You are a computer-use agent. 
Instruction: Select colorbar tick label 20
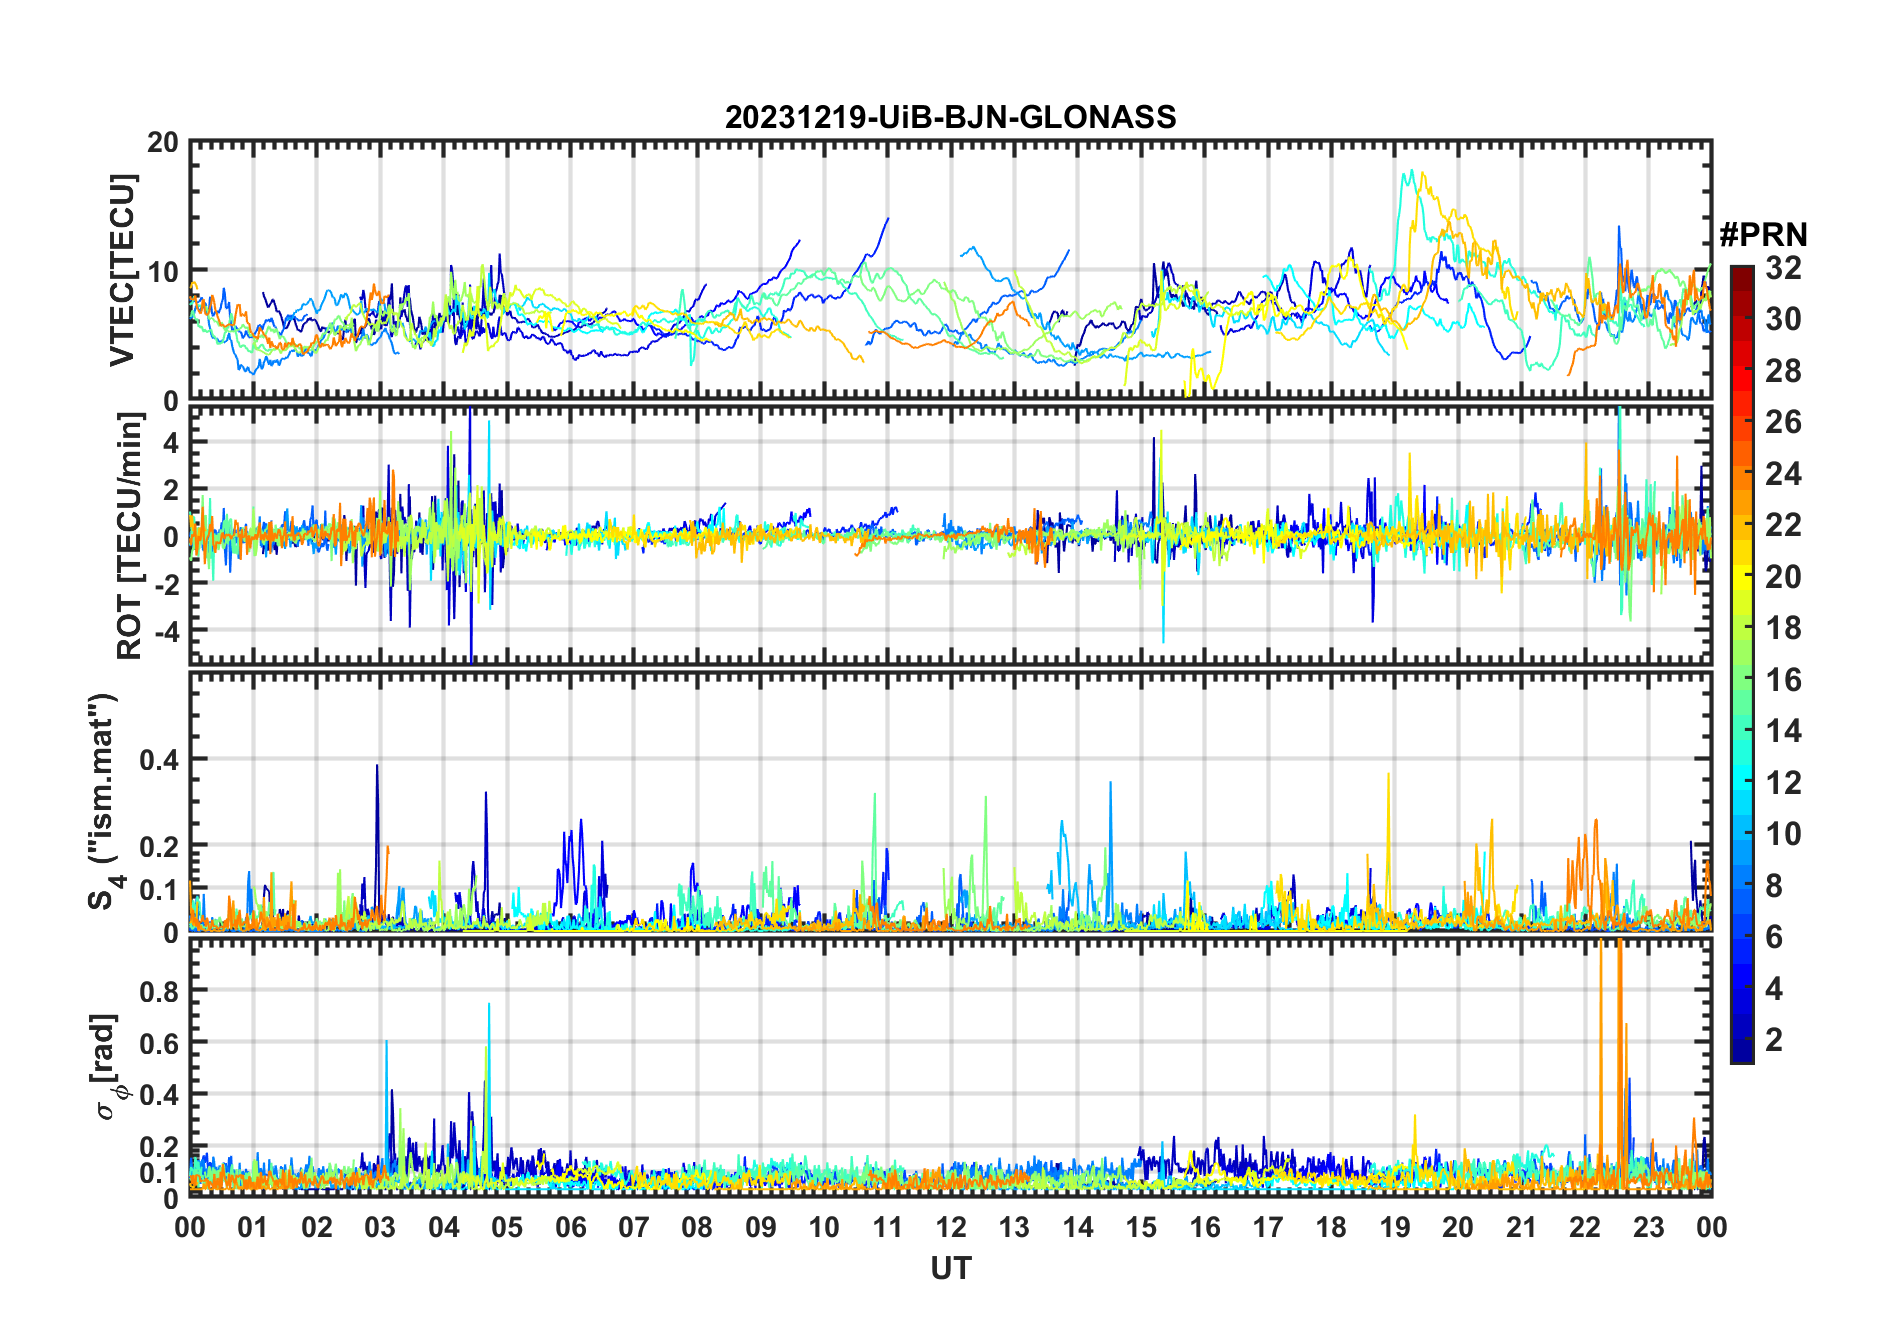pyautogui.click(x=1783, y=576)
